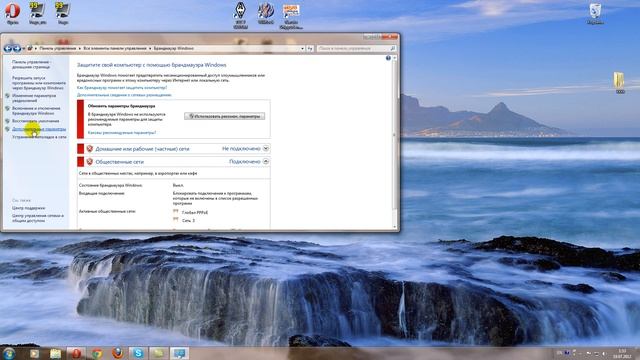Open Включение и отключение брандмауэра link
Screen dimensions: 640x360
(x=36, y=111)
